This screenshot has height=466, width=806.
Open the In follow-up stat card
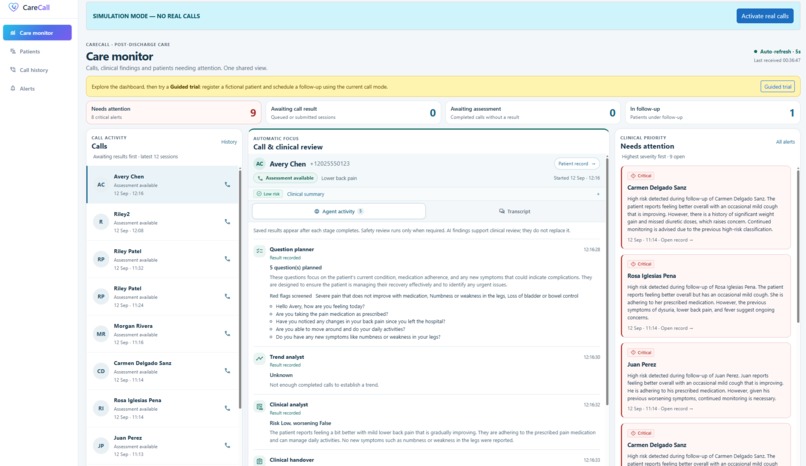pyautogui.click(x=712, y=113)
